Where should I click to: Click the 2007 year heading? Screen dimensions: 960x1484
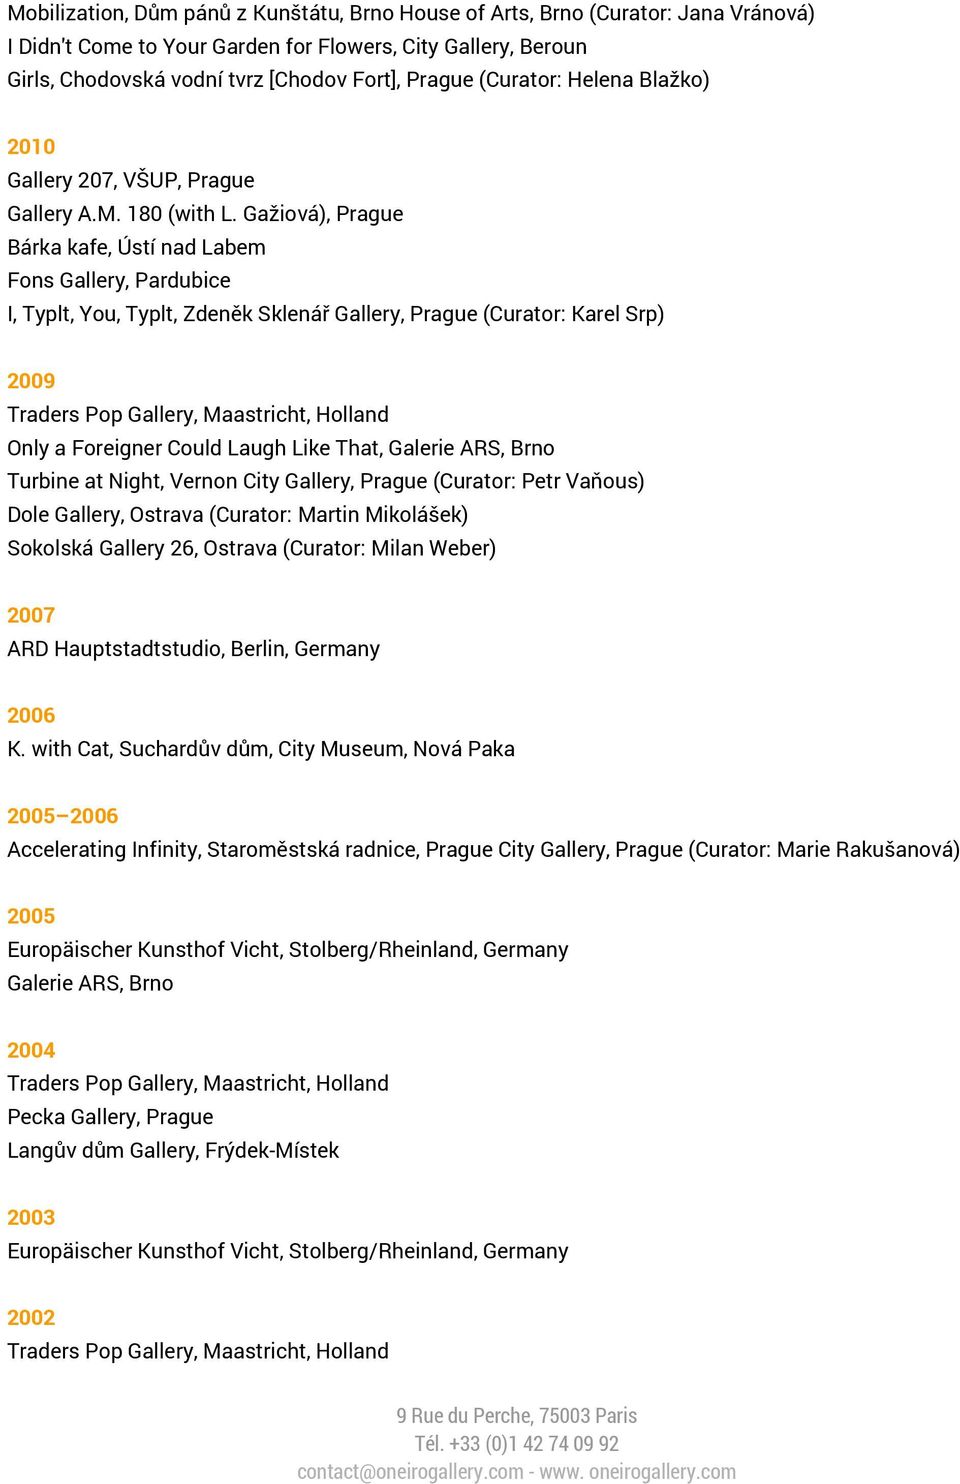click(31, 615)
